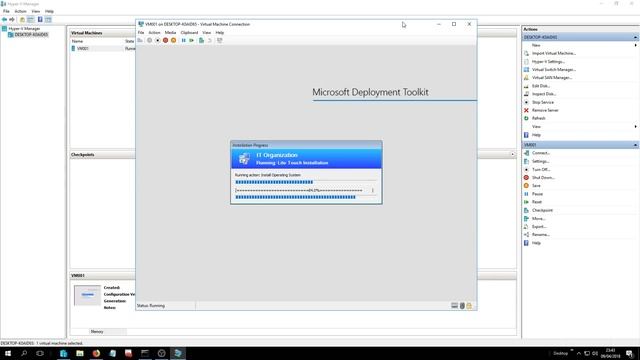Collapse the VM001 actions section
This screenshot has width=640, height=360.
coord(635,145)
